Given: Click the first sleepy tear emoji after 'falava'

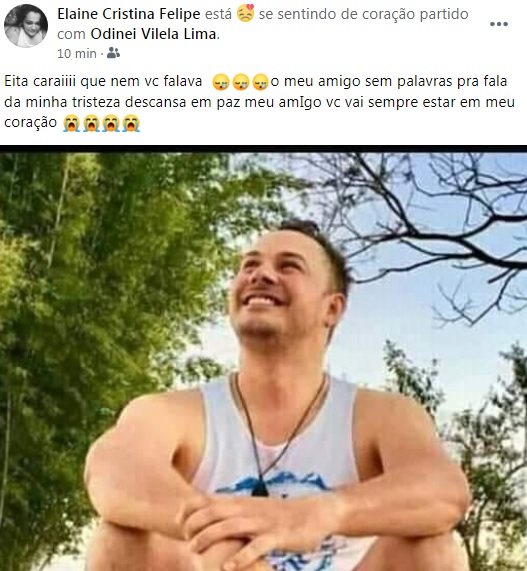Looking at the screenshot, I should [x=221, y=82].
